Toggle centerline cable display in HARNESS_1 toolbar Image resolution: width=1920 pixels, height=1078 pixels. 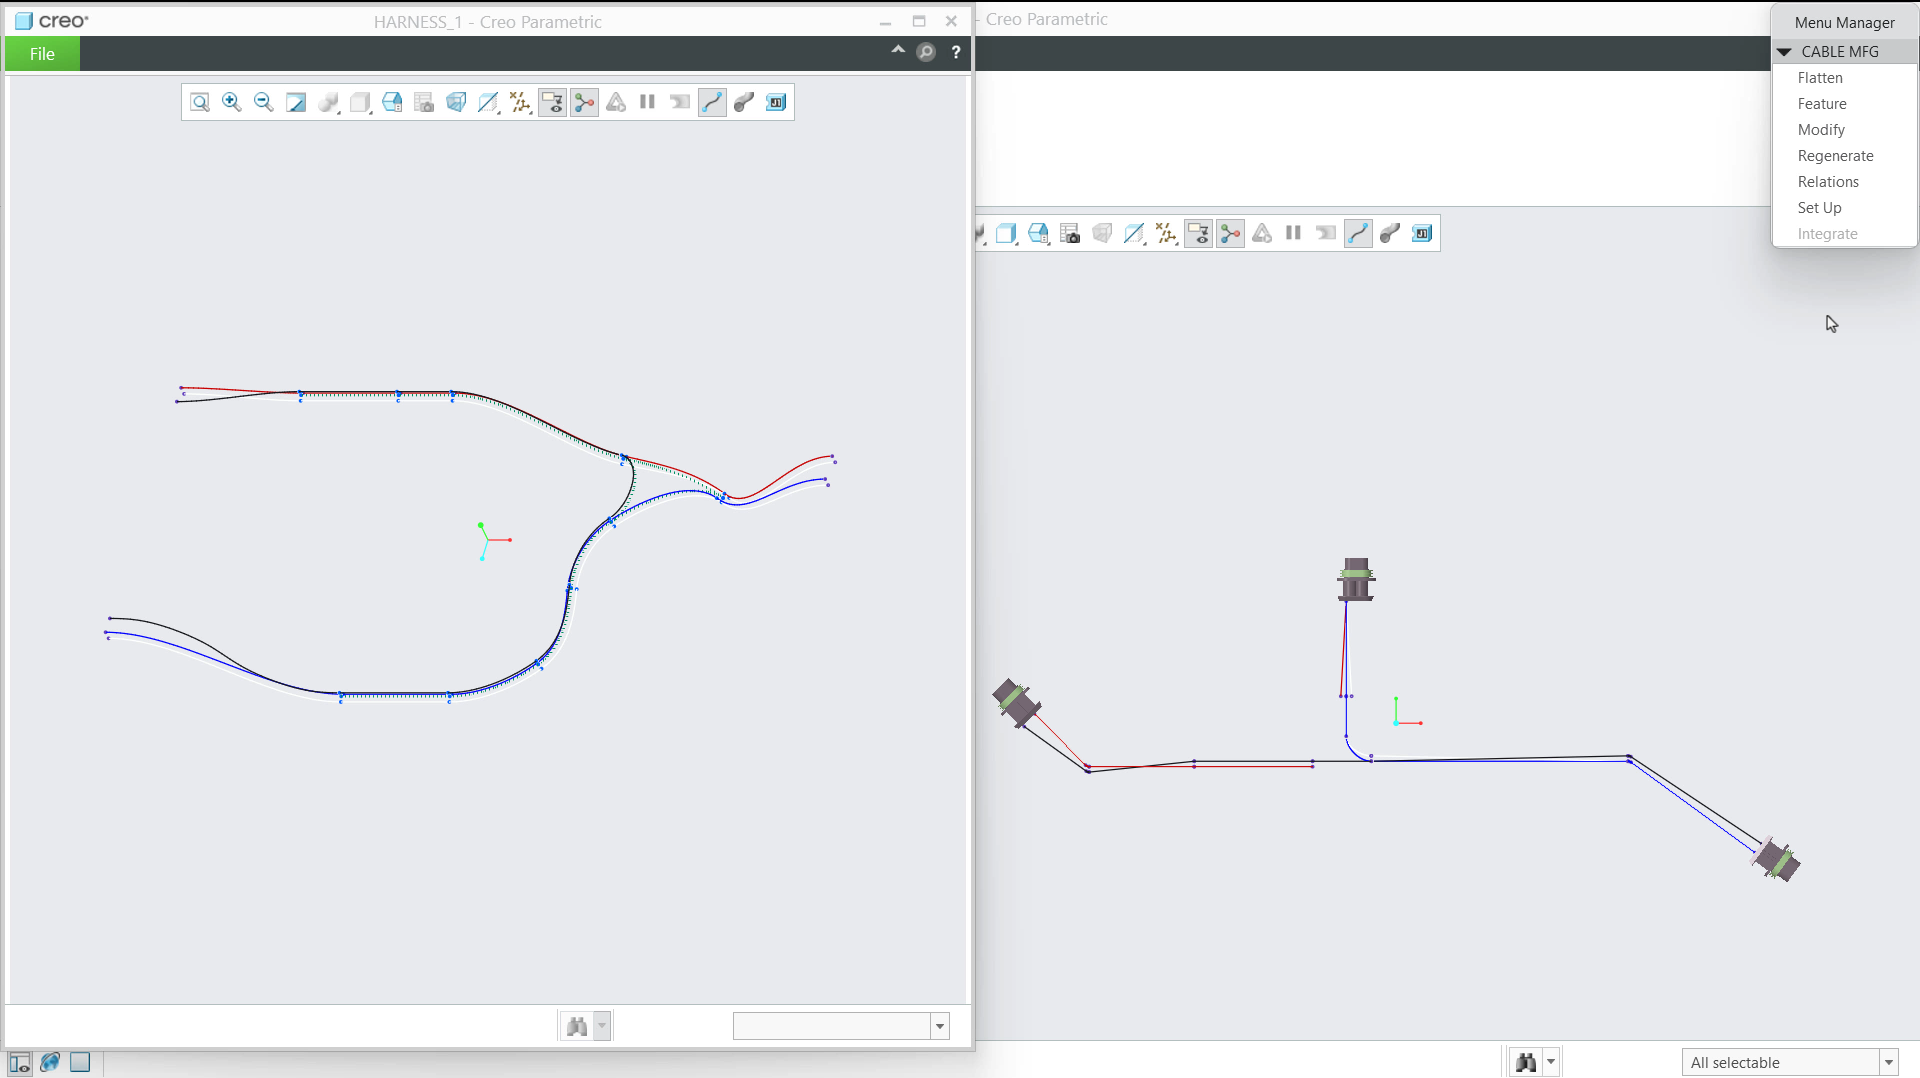[712, 102]
